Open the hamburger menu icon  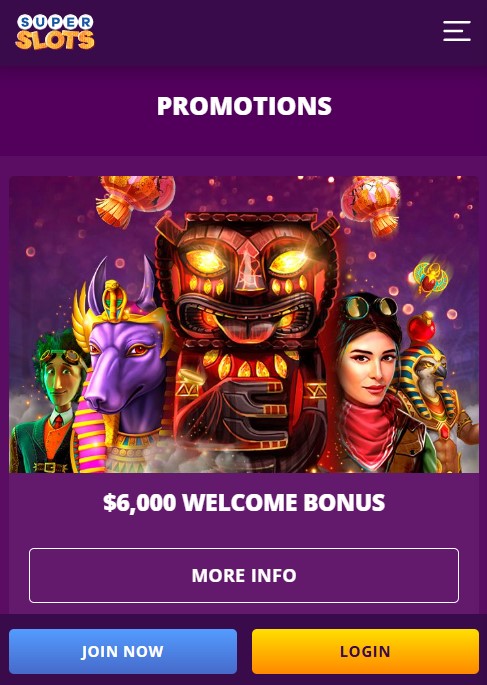456,31
